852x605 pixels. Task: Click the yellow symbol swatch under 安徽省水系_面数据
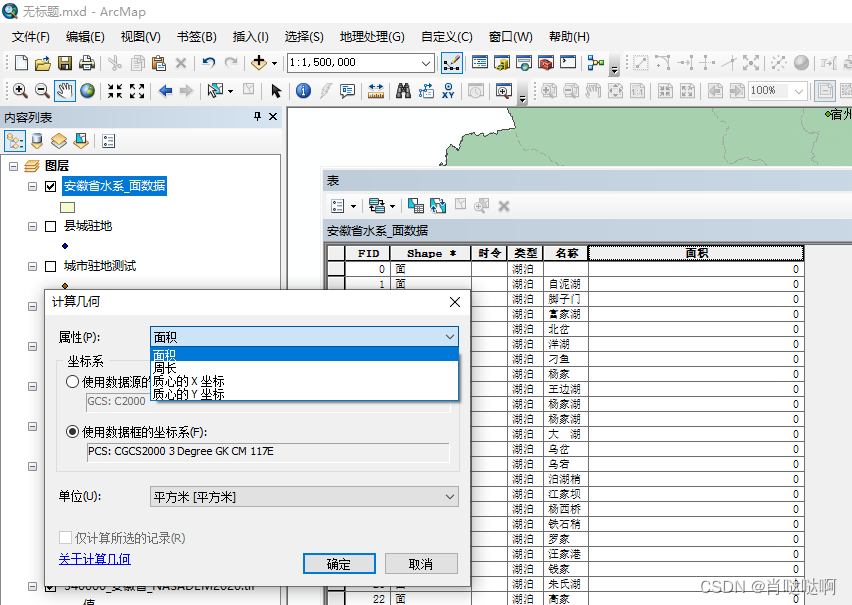(x=67, y=207)
